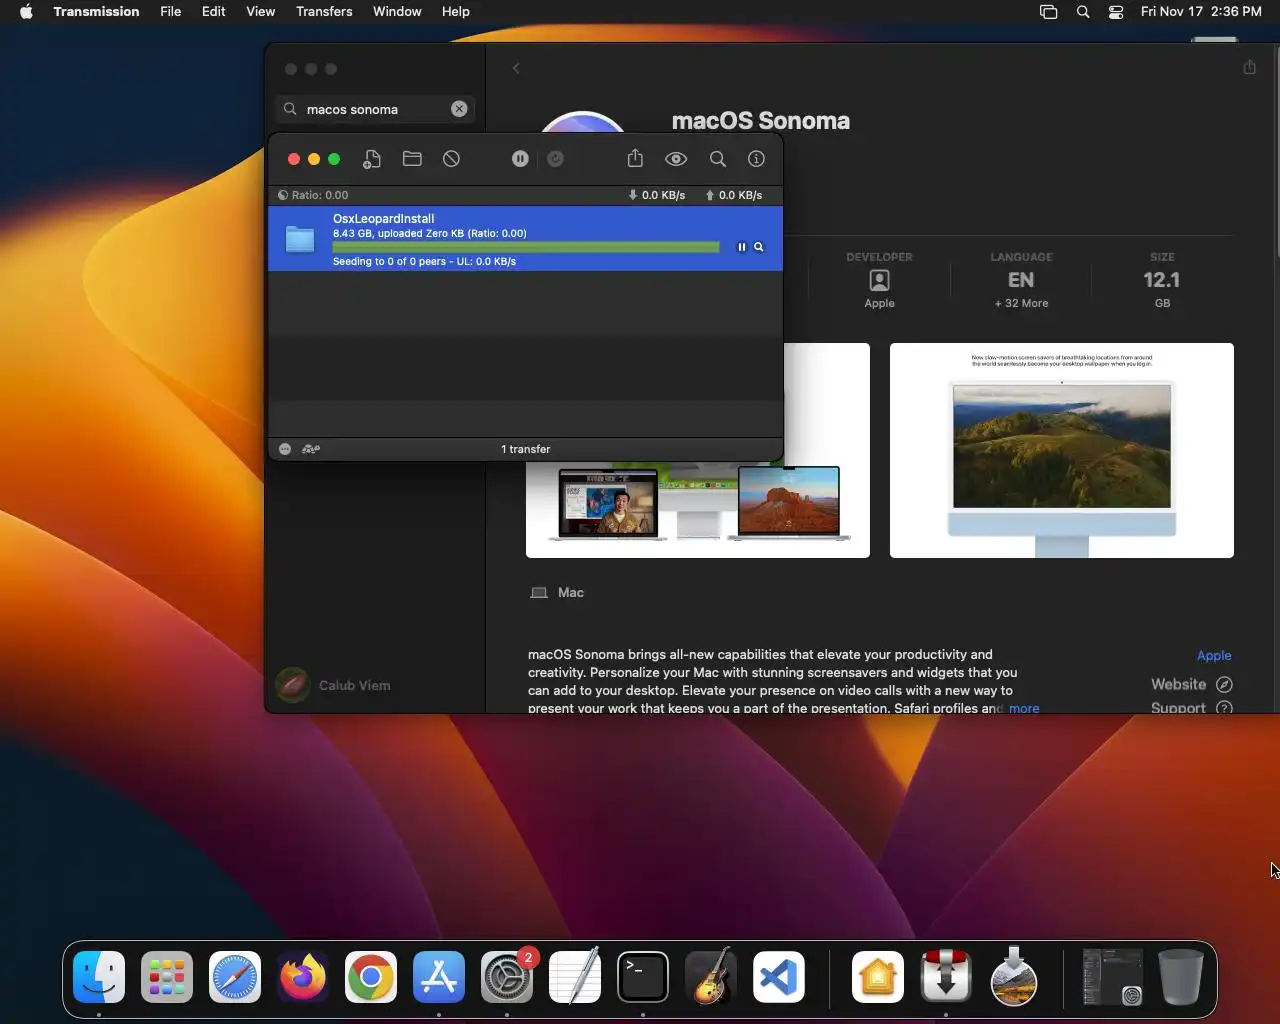The image size is (1280, 1024).
Task: Go back in the App Store window
Action: (x=516, y=68)
